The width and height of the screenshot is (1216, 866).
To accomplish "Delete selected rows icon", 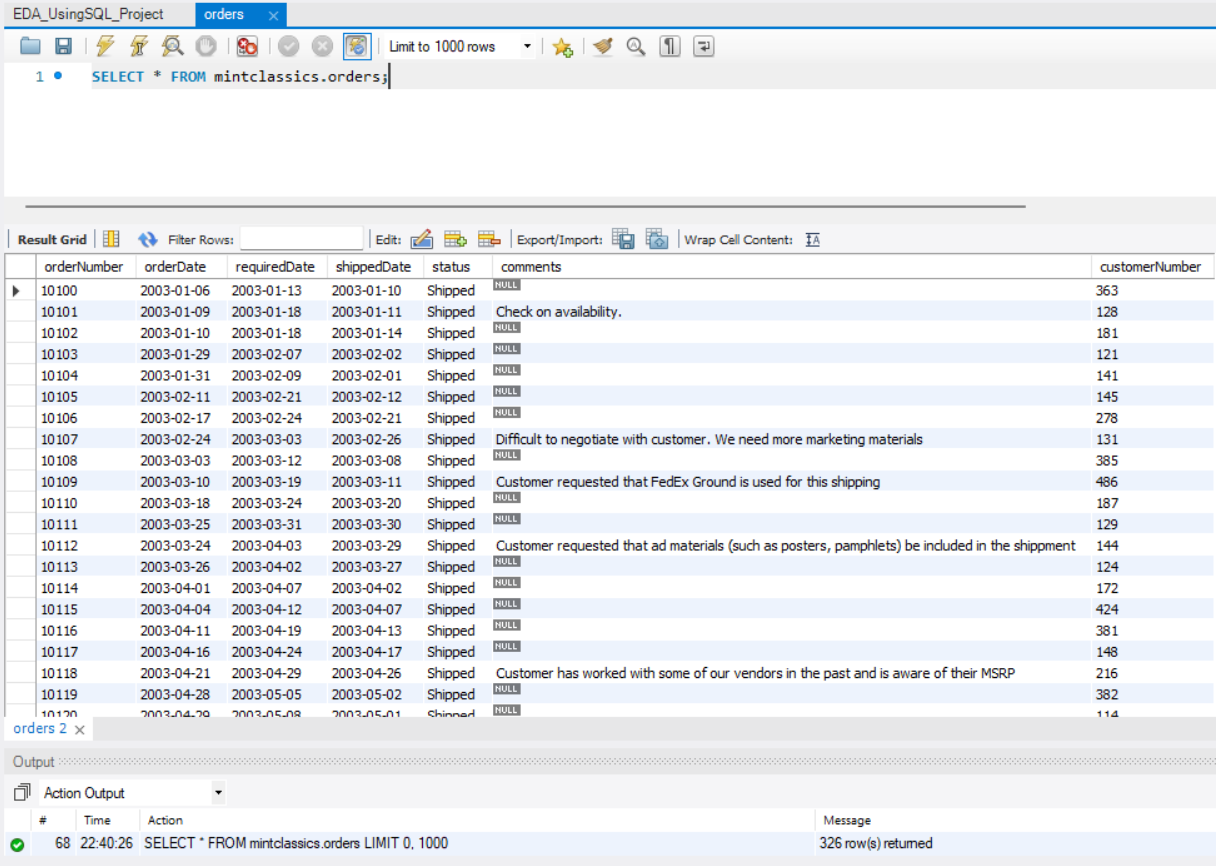I will click(489, 239).
